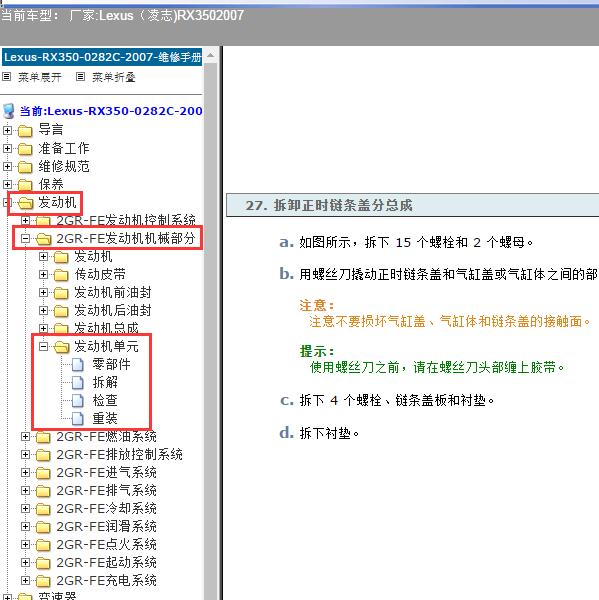Click the 2GR-FE冷却系统 folder icon
Image resolution: width=599 pixels, height=600 pixels.
coord(43,509)
